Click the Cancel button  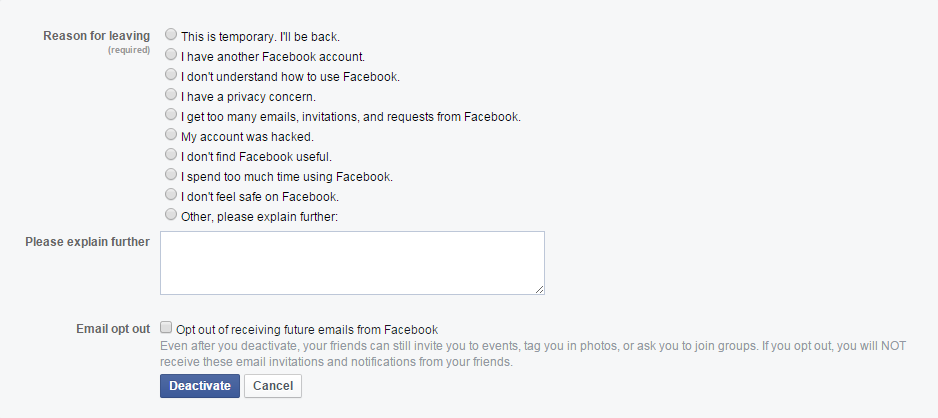point(272,386)
